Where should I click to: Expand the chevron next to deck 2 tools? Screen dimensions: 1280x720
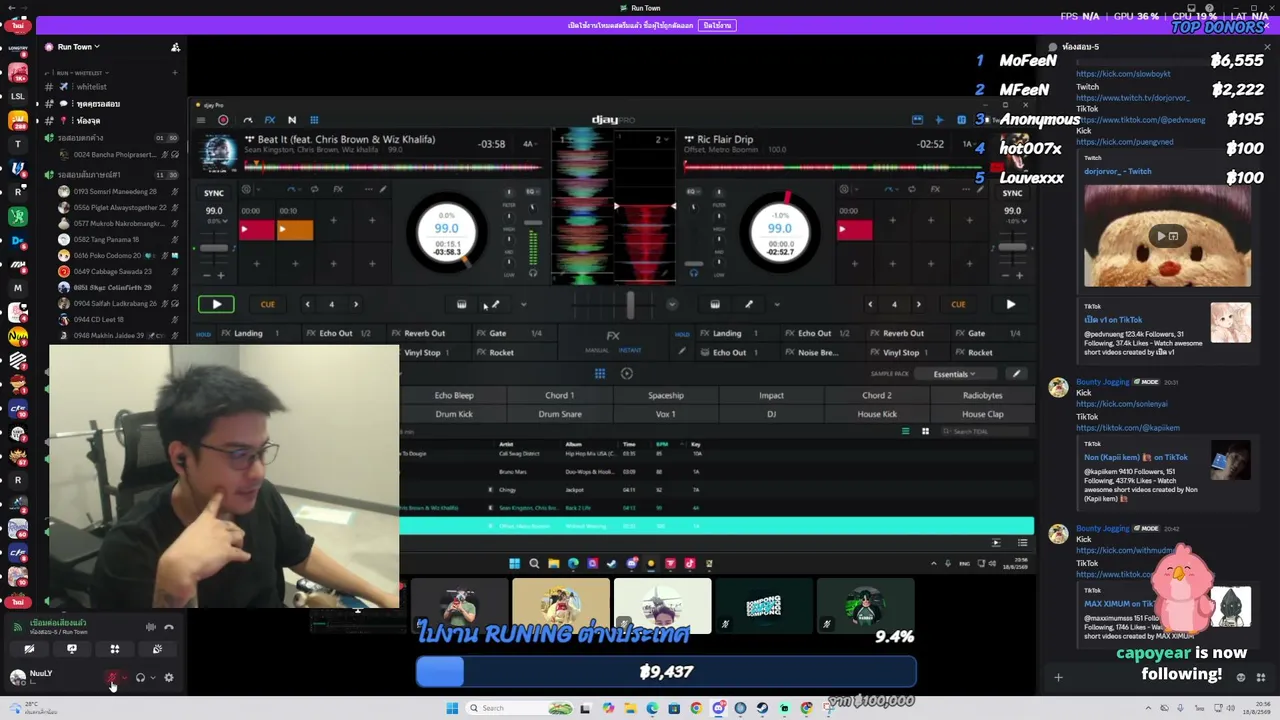777,305
